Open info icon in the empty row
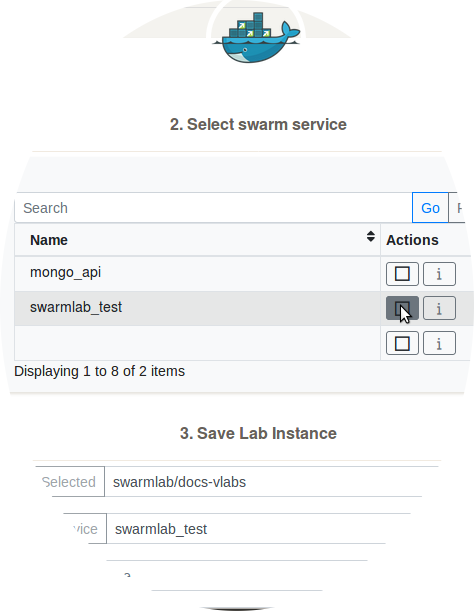The image size is (474, 611). 439,343
